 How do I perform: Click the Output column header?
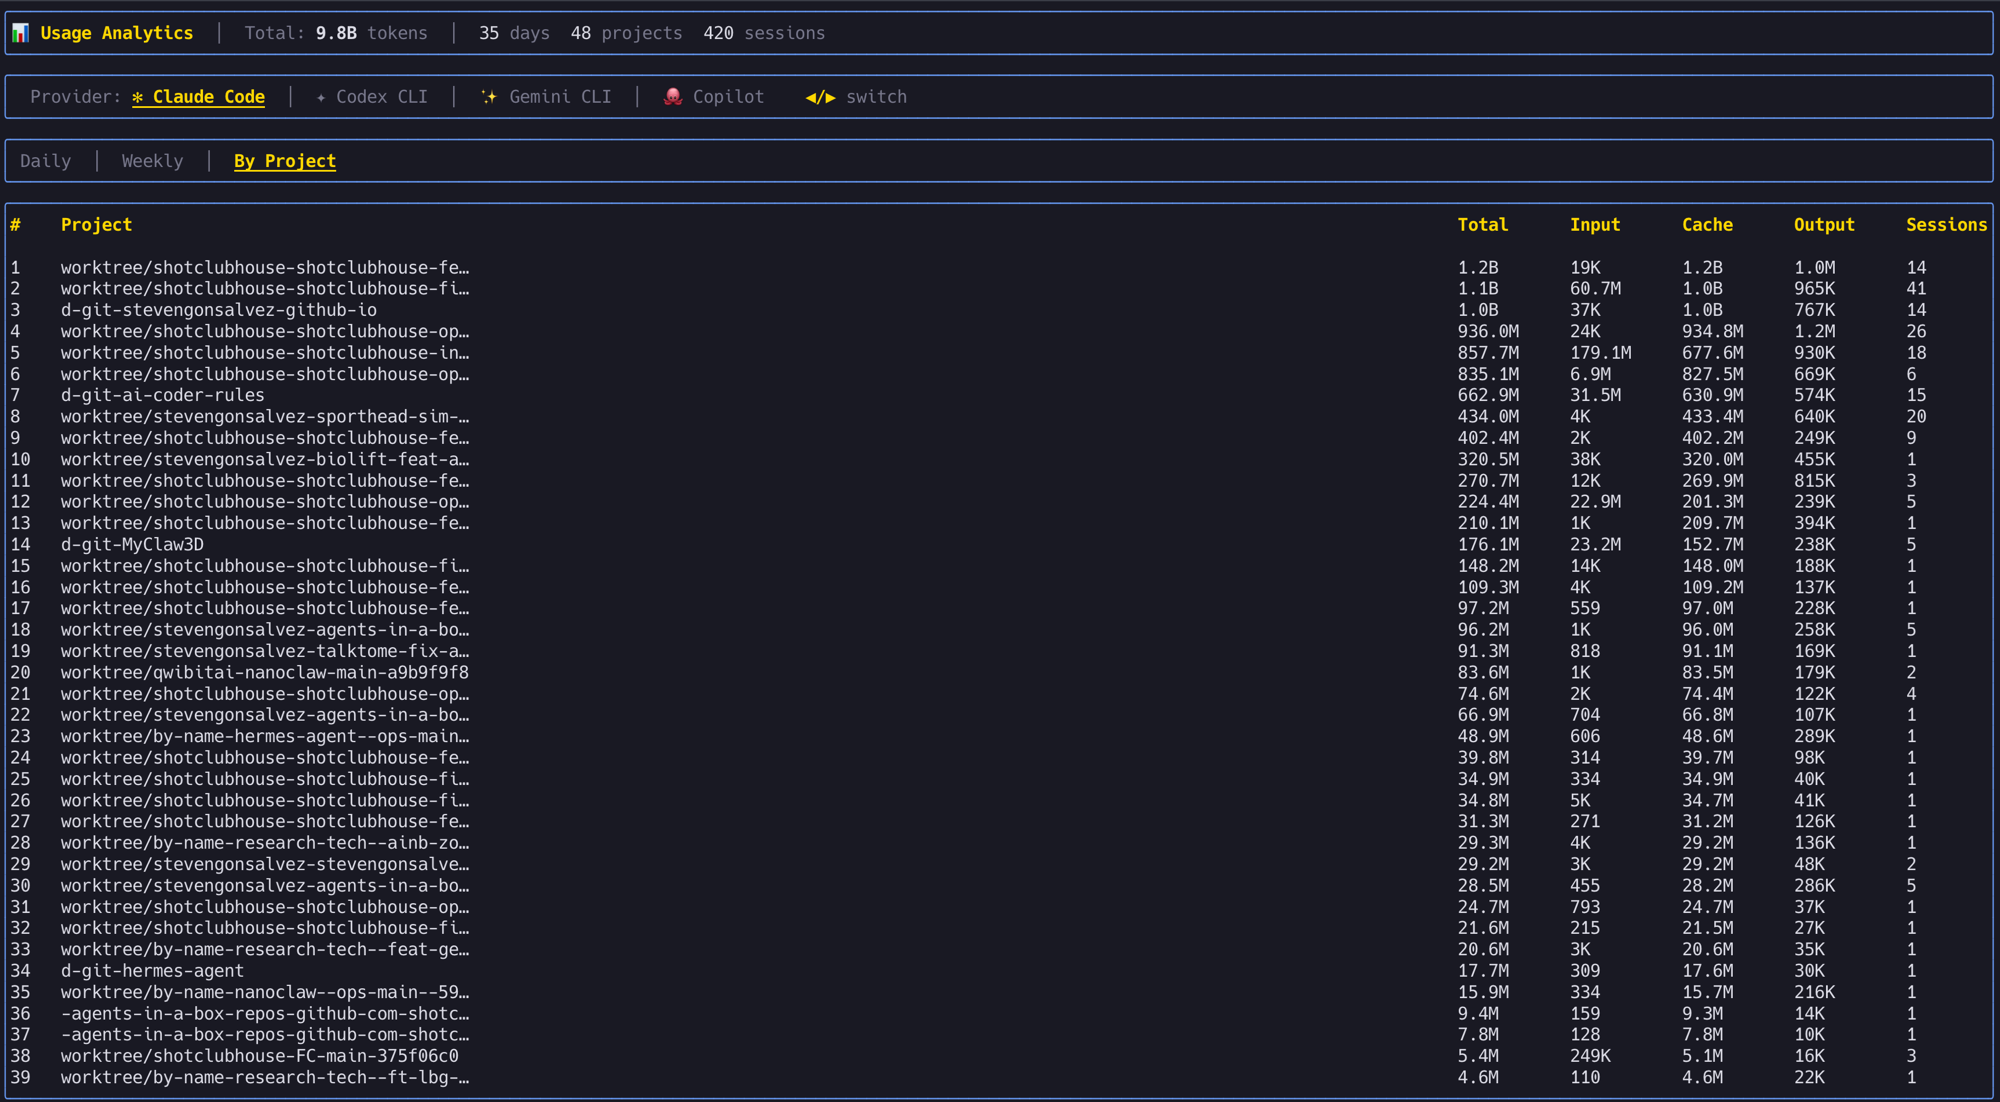coord(1824,224)
